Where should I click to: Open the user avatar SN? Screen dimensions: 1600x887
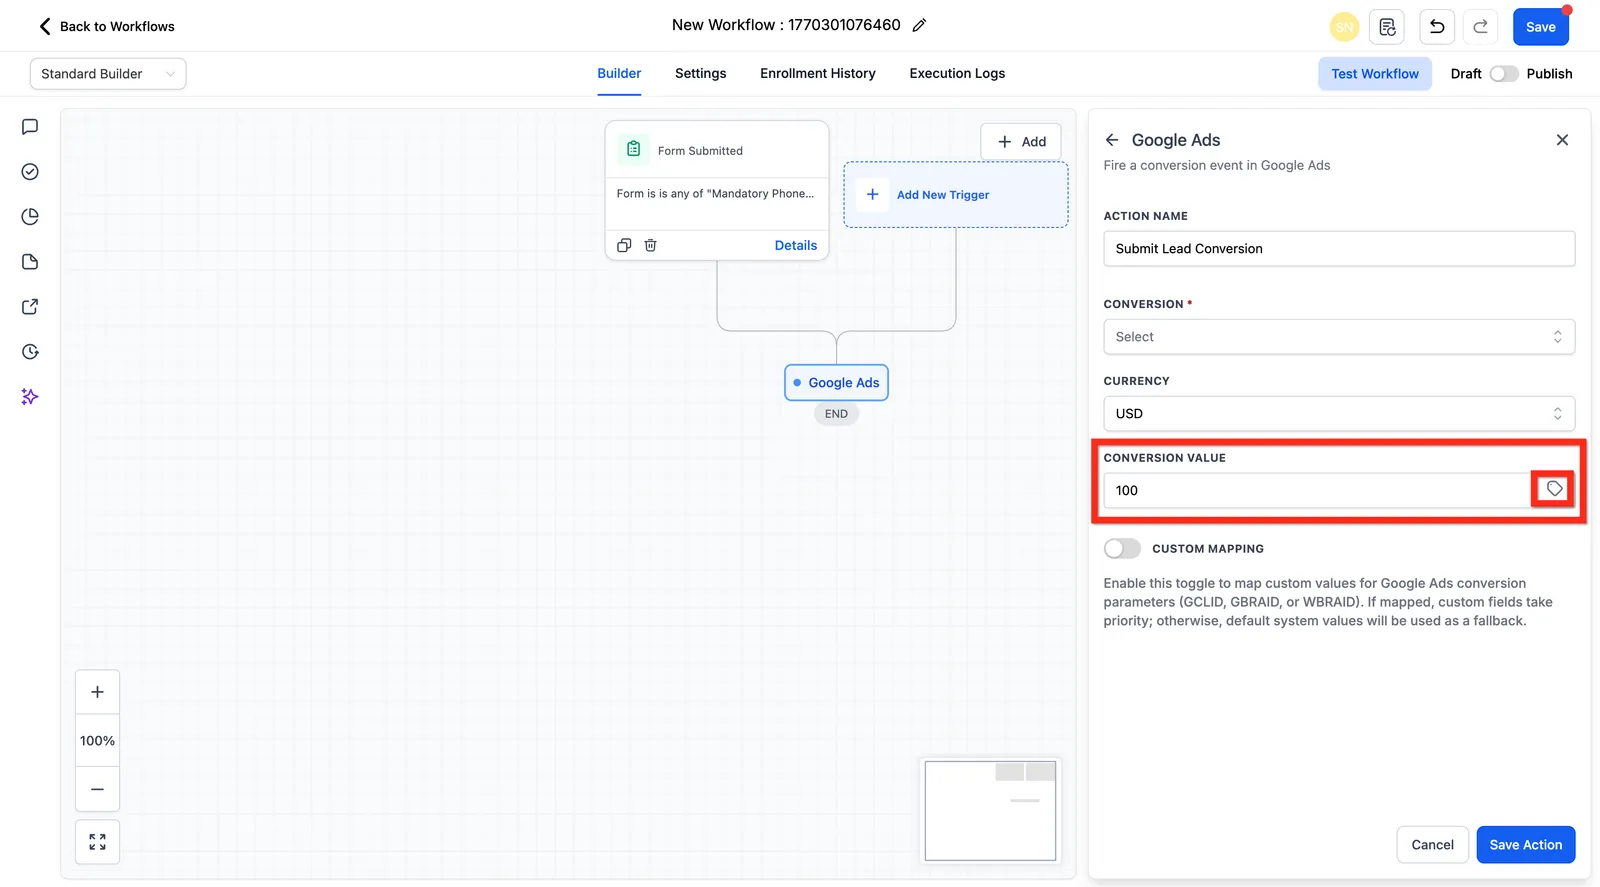(1344, 27)
